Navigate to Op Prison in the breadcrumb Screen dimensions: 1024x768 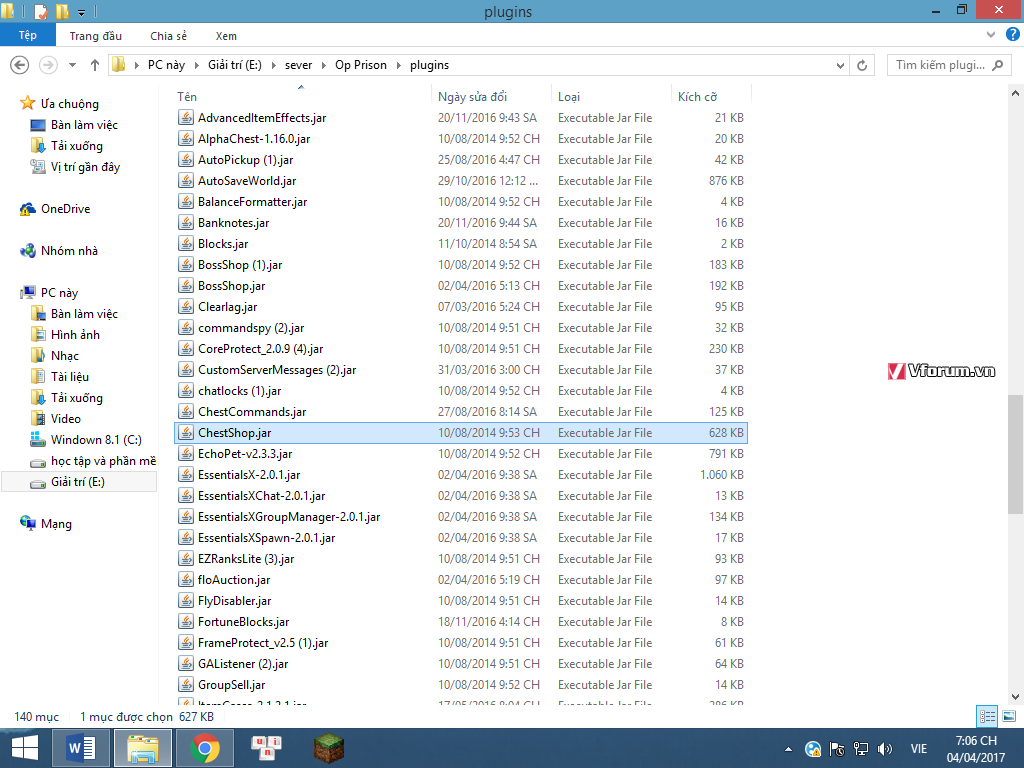pos(360,65)
